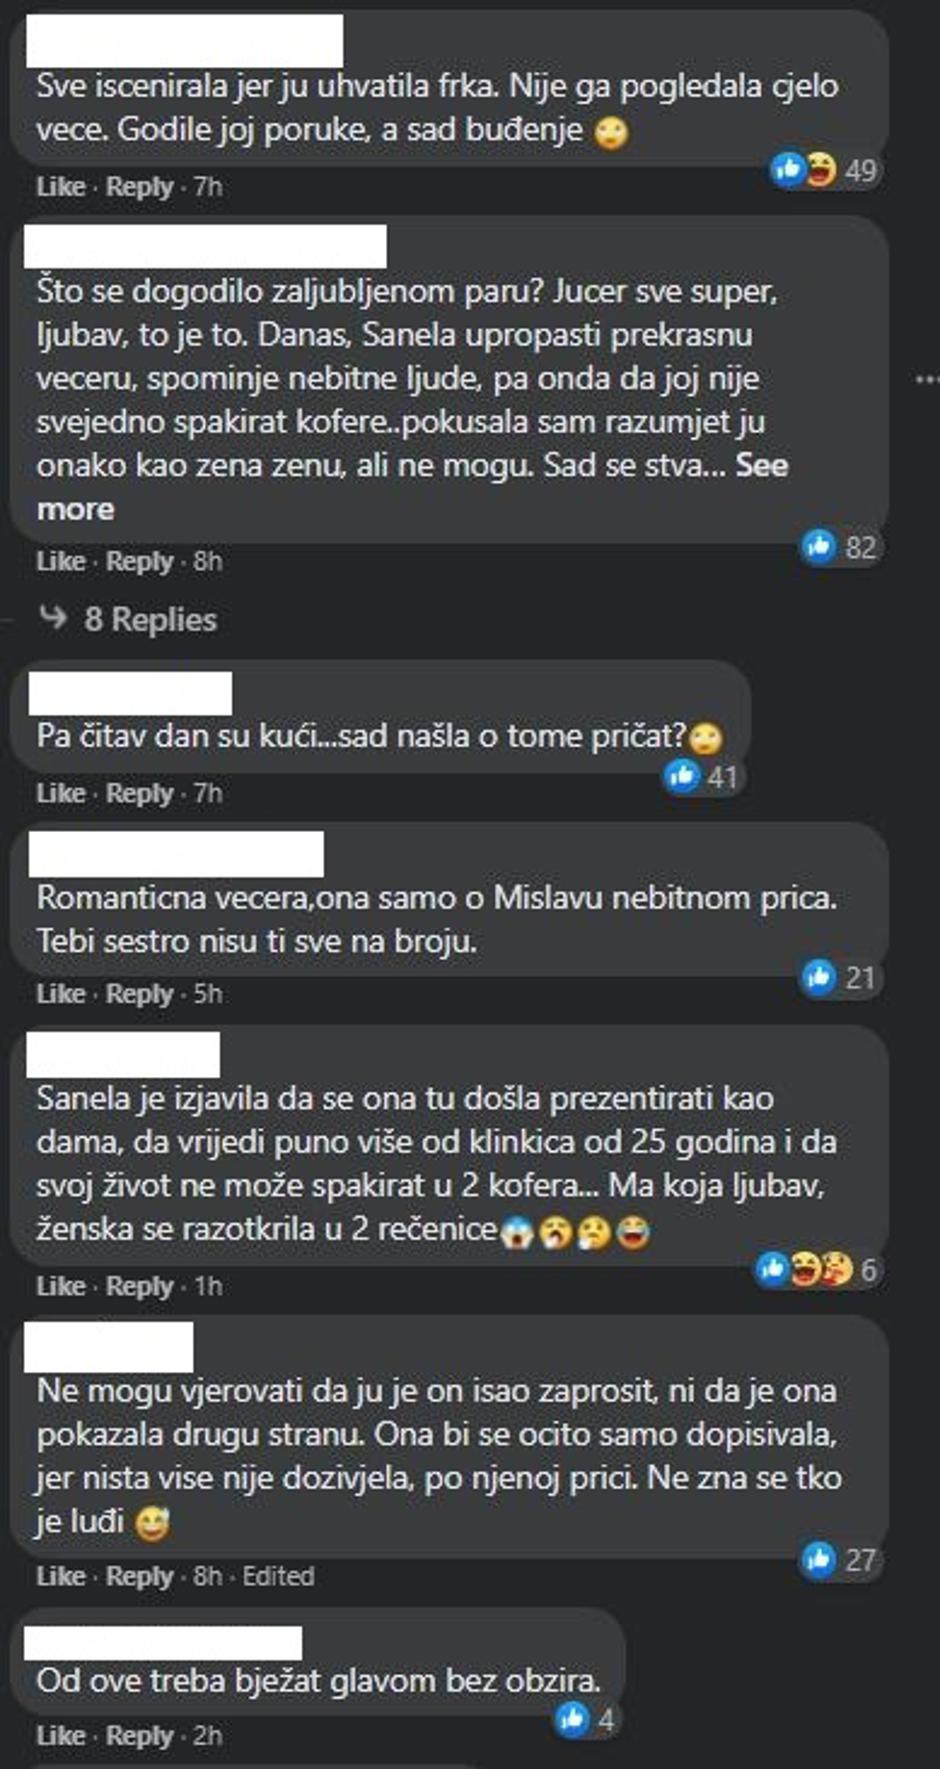This screenshot has height=1769, width=940.
Task: Open the 21 likes reaction badge
Action: pyautogui.click(x=839, y=977)
